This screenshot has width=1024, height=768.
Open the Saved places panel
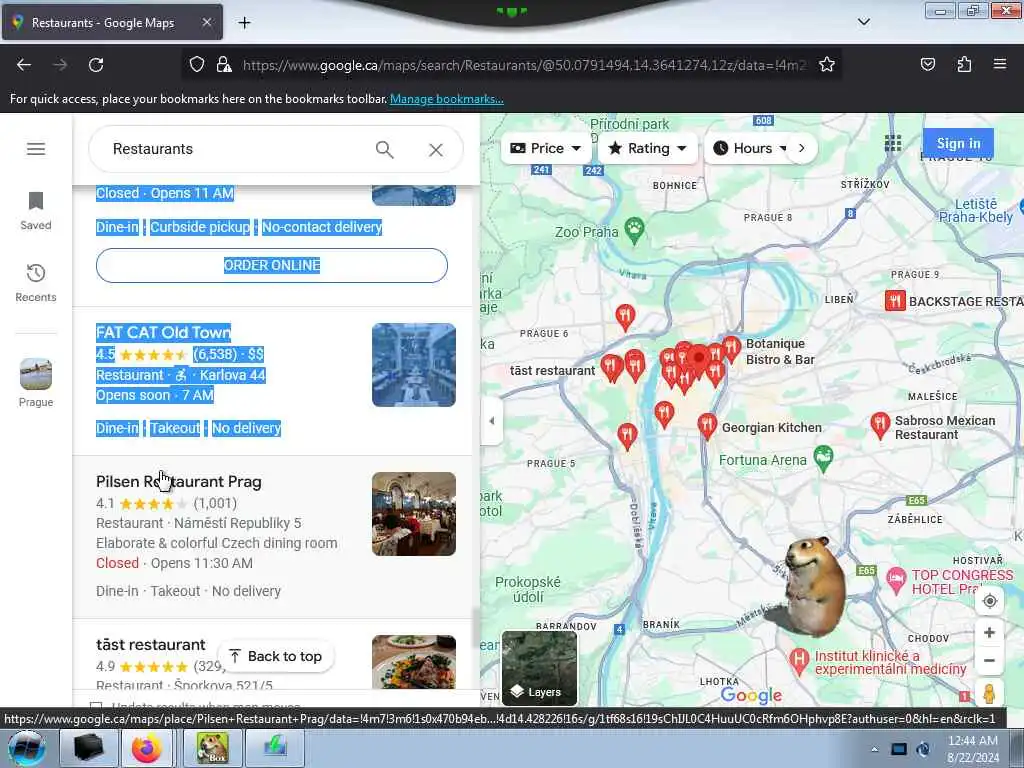(36, 211)
